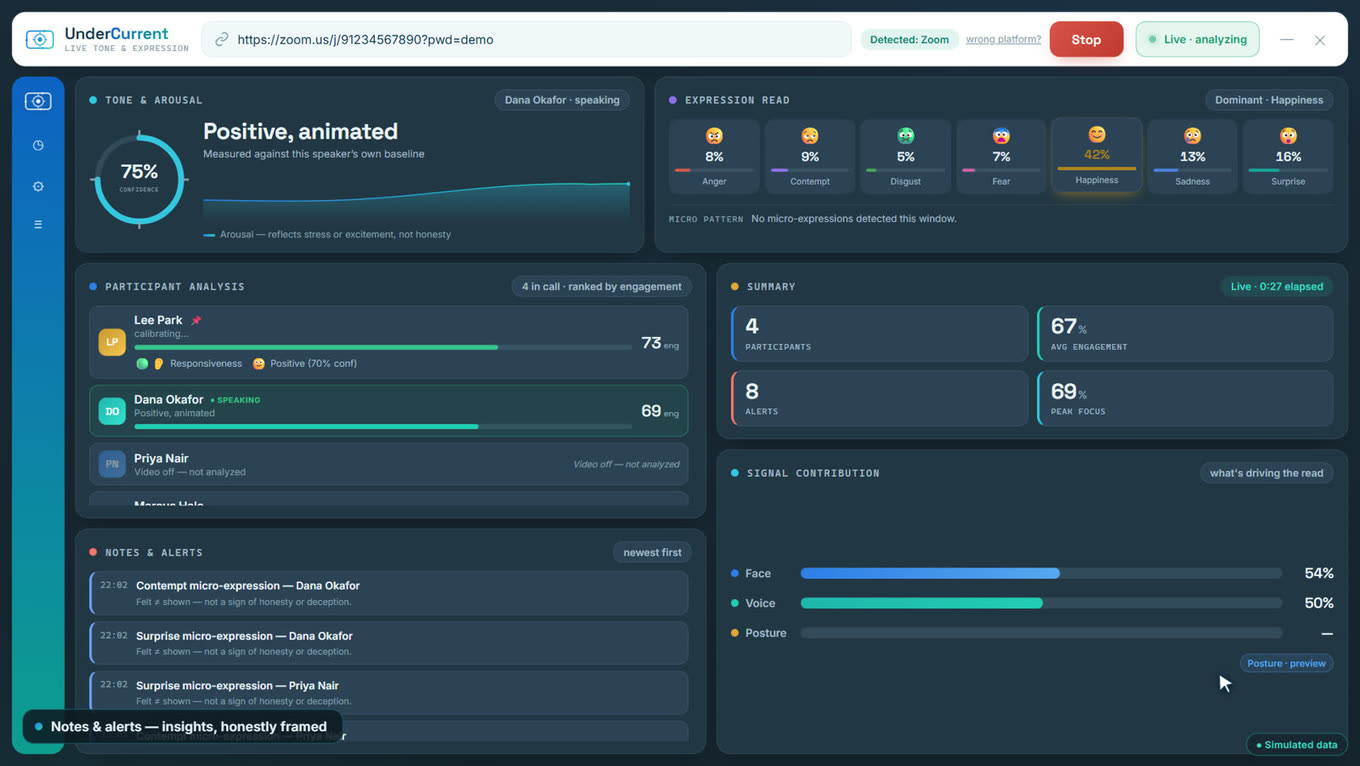Image resolution: width=1360 pixels, height=766 pixels.
Task: Click Lee Park's Positive emoji icon
Action: (x=259, y=364)
